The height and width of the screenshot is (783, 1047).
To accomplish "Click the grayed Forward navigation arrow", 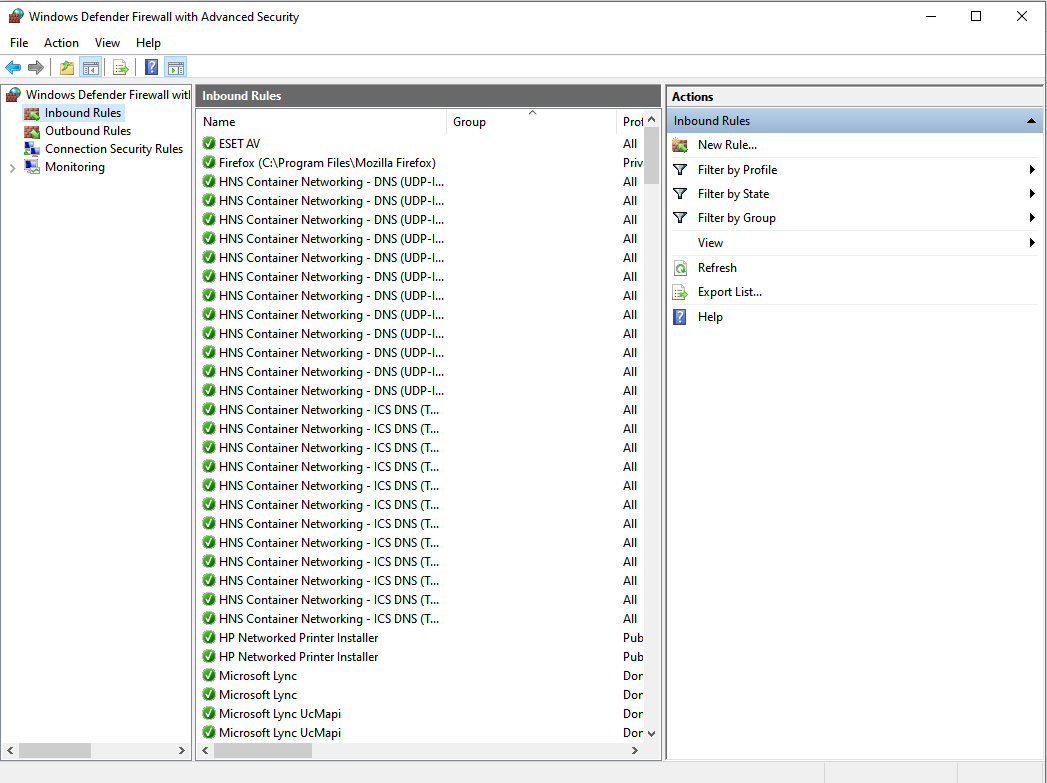I will pyautogui.click(x=37, y=67).
